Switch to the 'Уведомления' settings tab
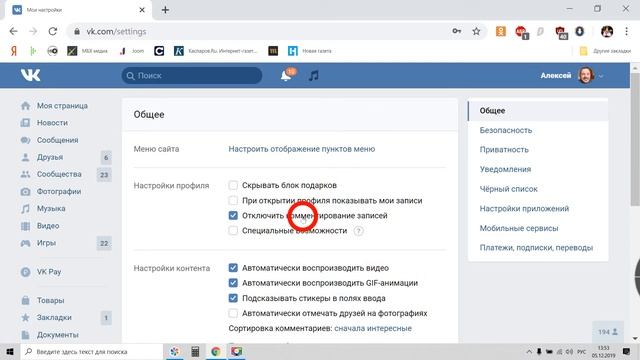The image size is (640, 360). [x=505, y=169]
